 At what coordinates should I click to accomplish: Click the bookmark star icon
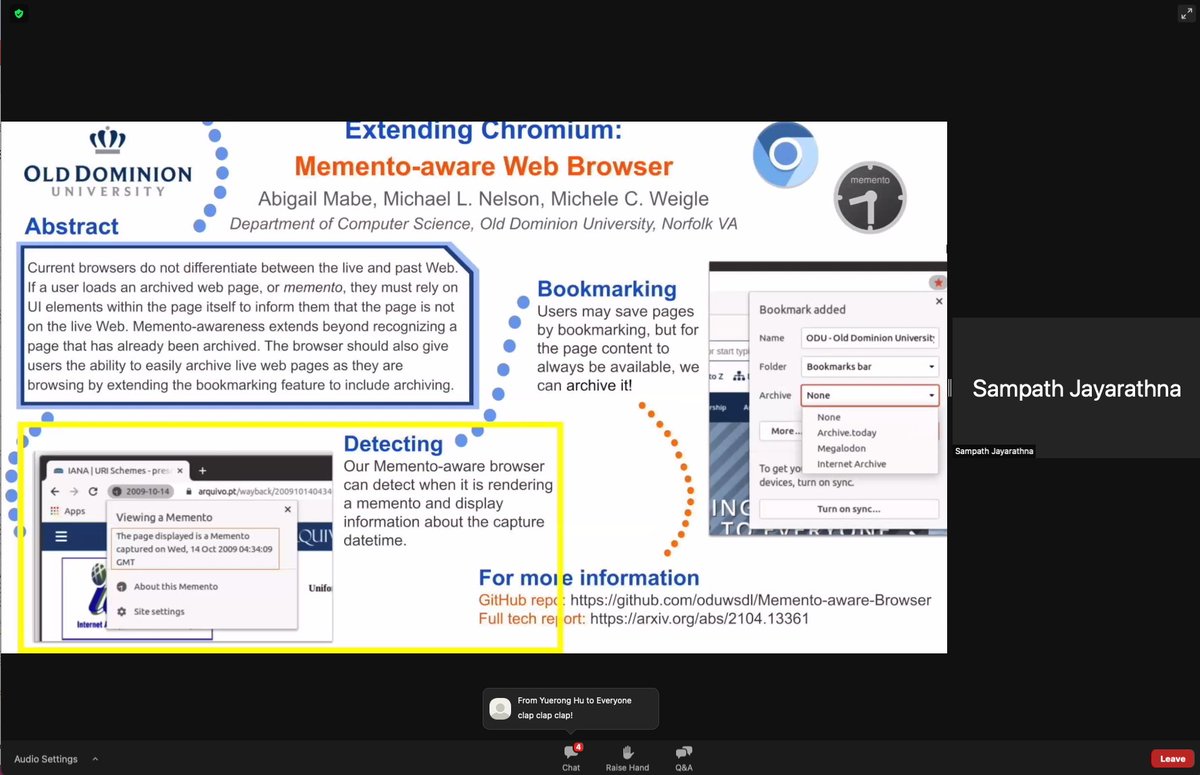click(x=936, y=283)
